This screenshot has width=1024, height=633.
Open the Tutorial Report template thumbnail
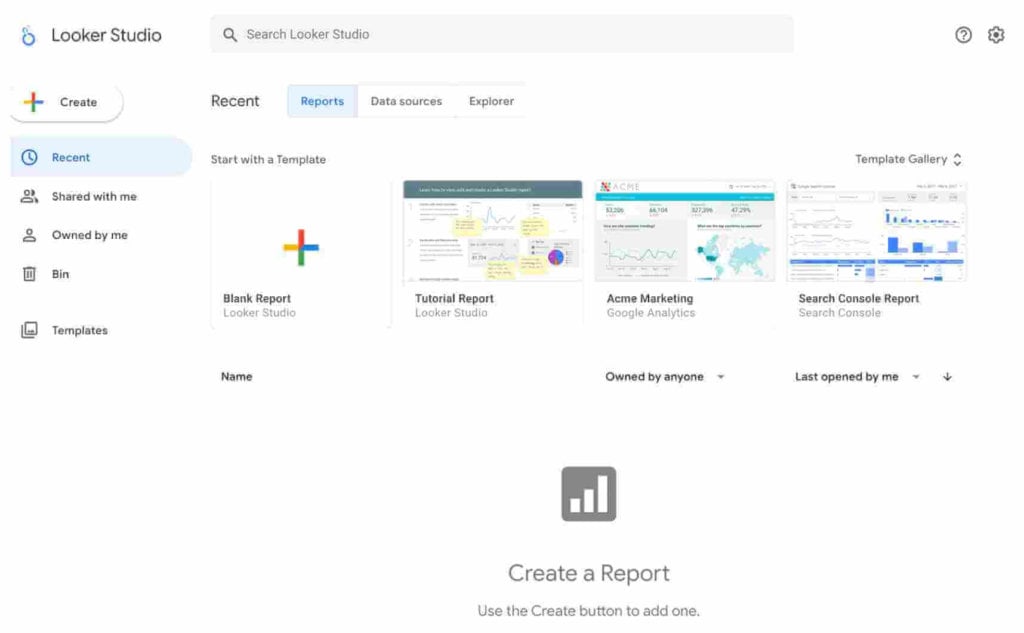[491, 235]
